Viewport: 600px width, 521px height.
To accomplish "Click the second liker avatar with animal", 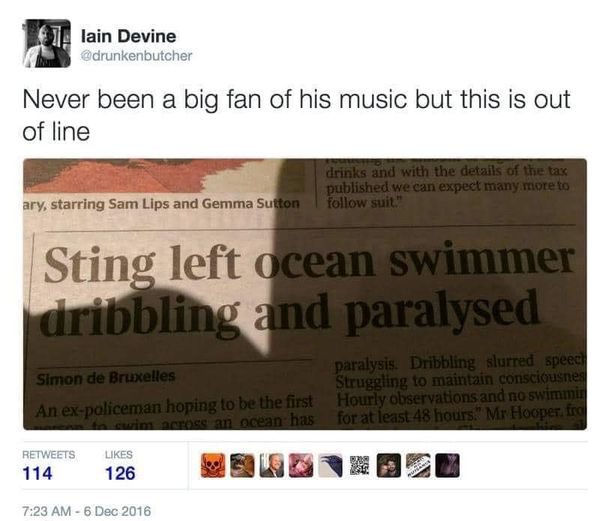I will pos(242,466).
